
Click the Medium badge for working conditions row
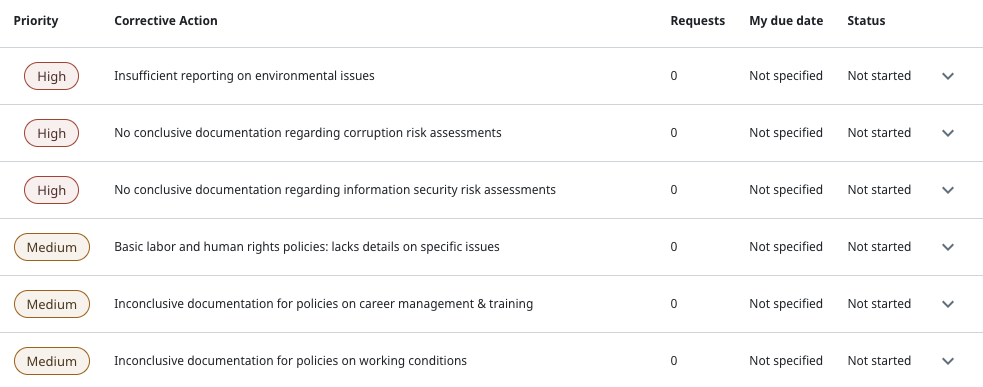tap(52, 361)
